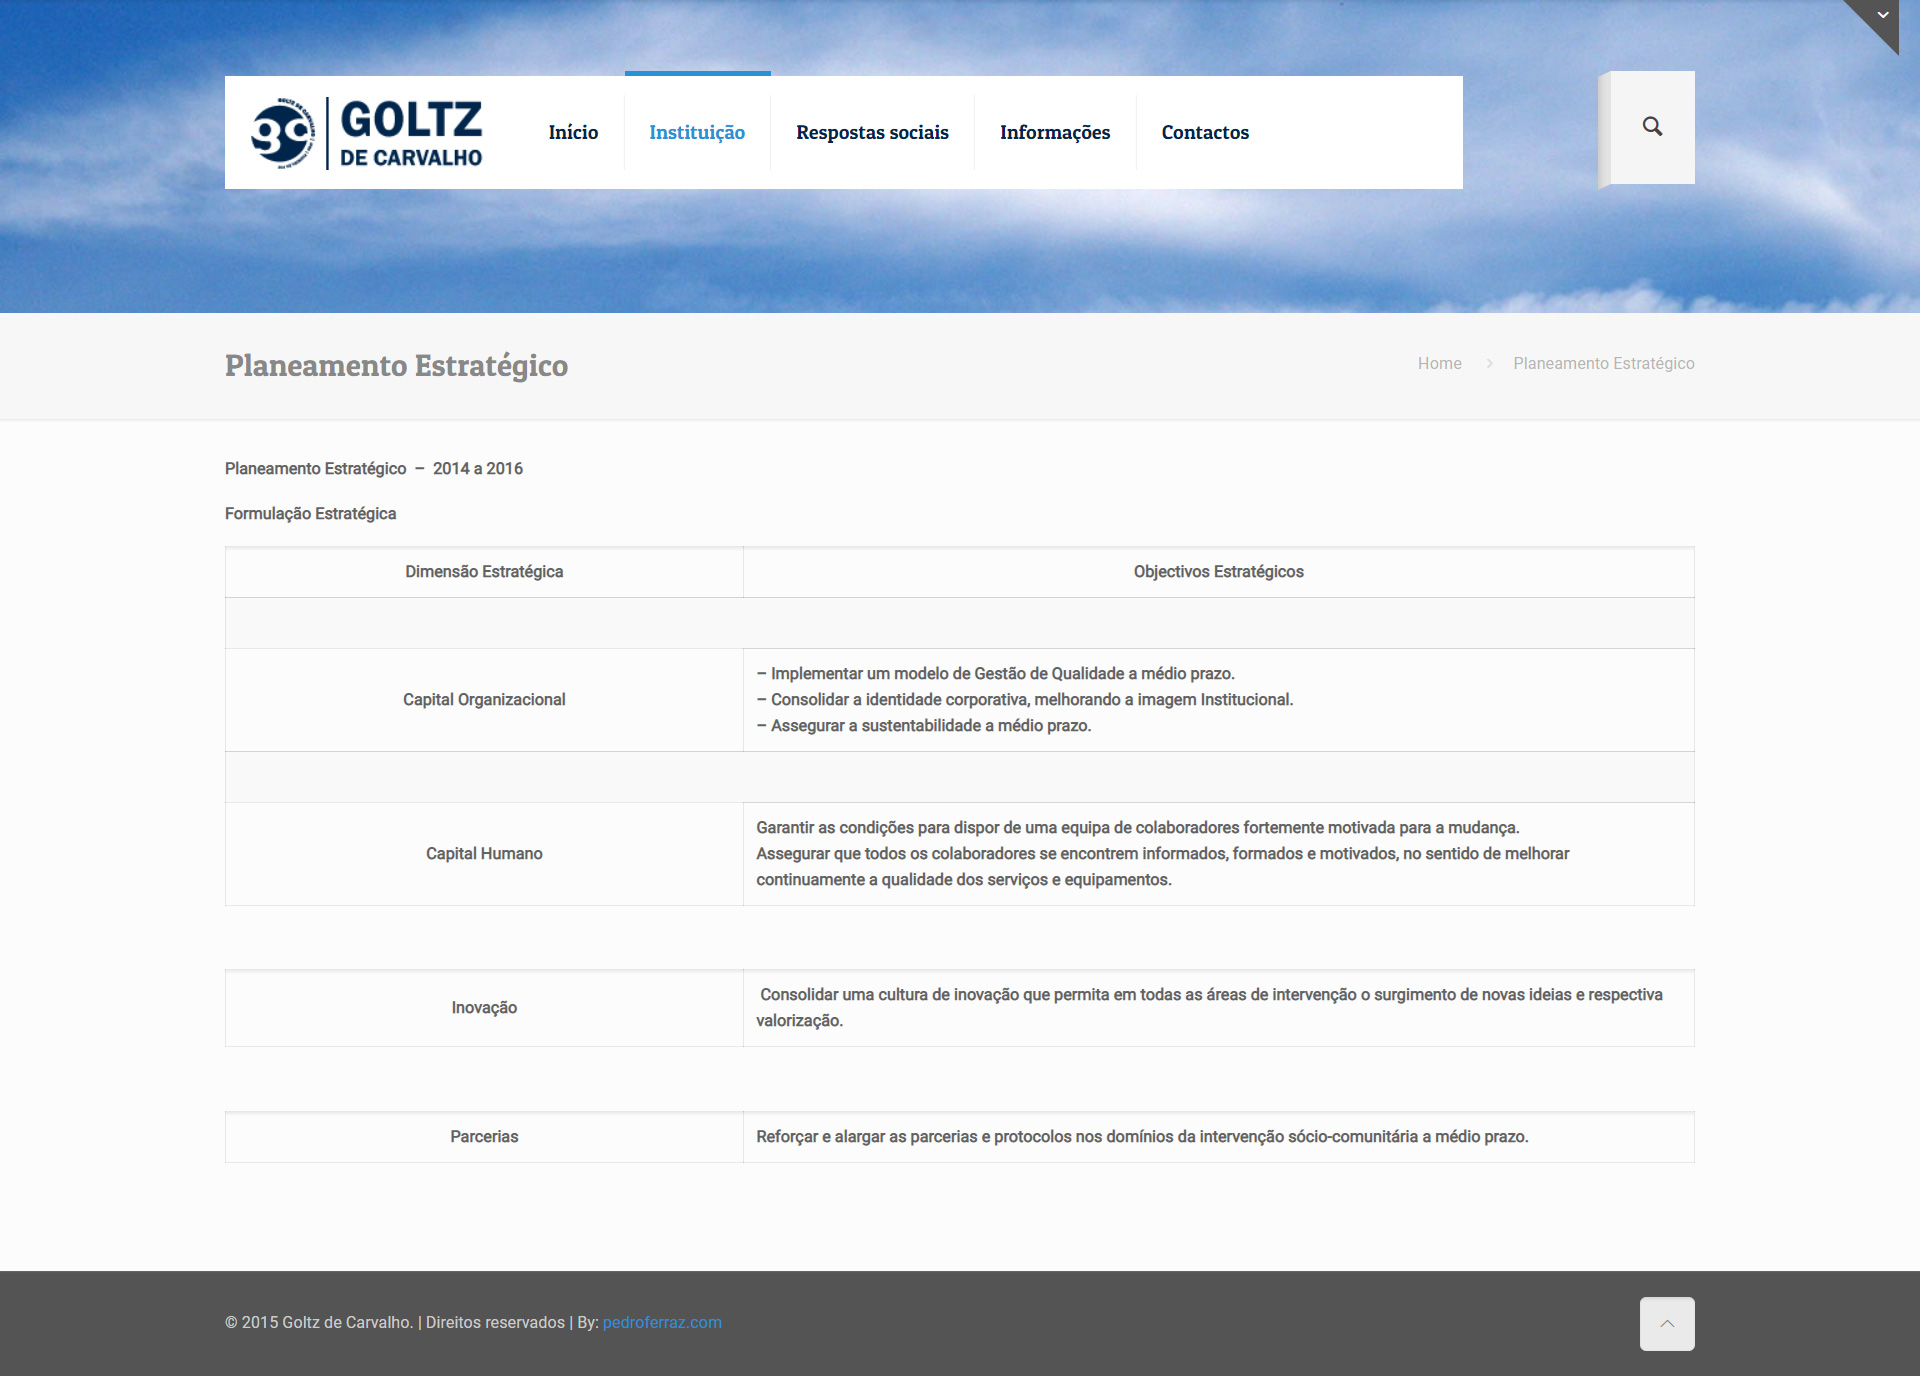Open the Respostas sociais menu

coord(872,133)
